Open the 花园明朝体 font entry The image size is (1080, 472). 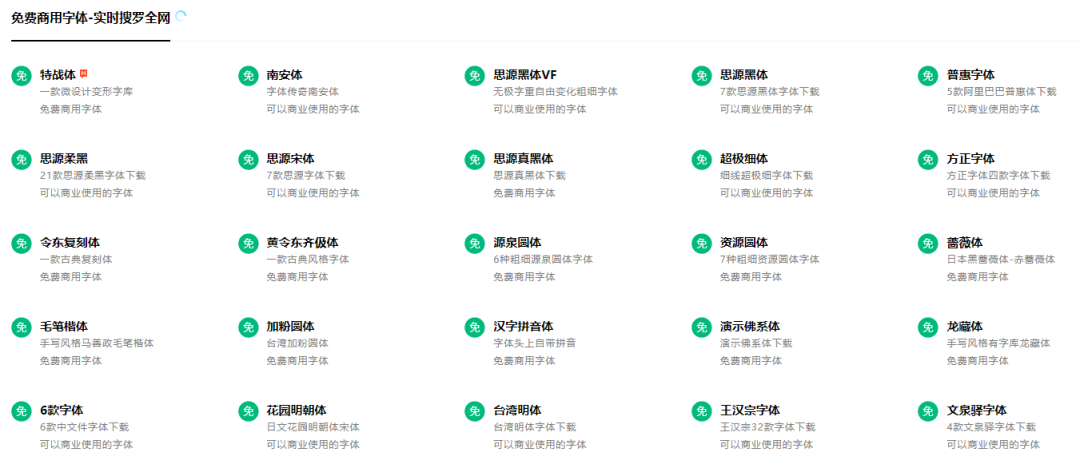pos(296,411)
